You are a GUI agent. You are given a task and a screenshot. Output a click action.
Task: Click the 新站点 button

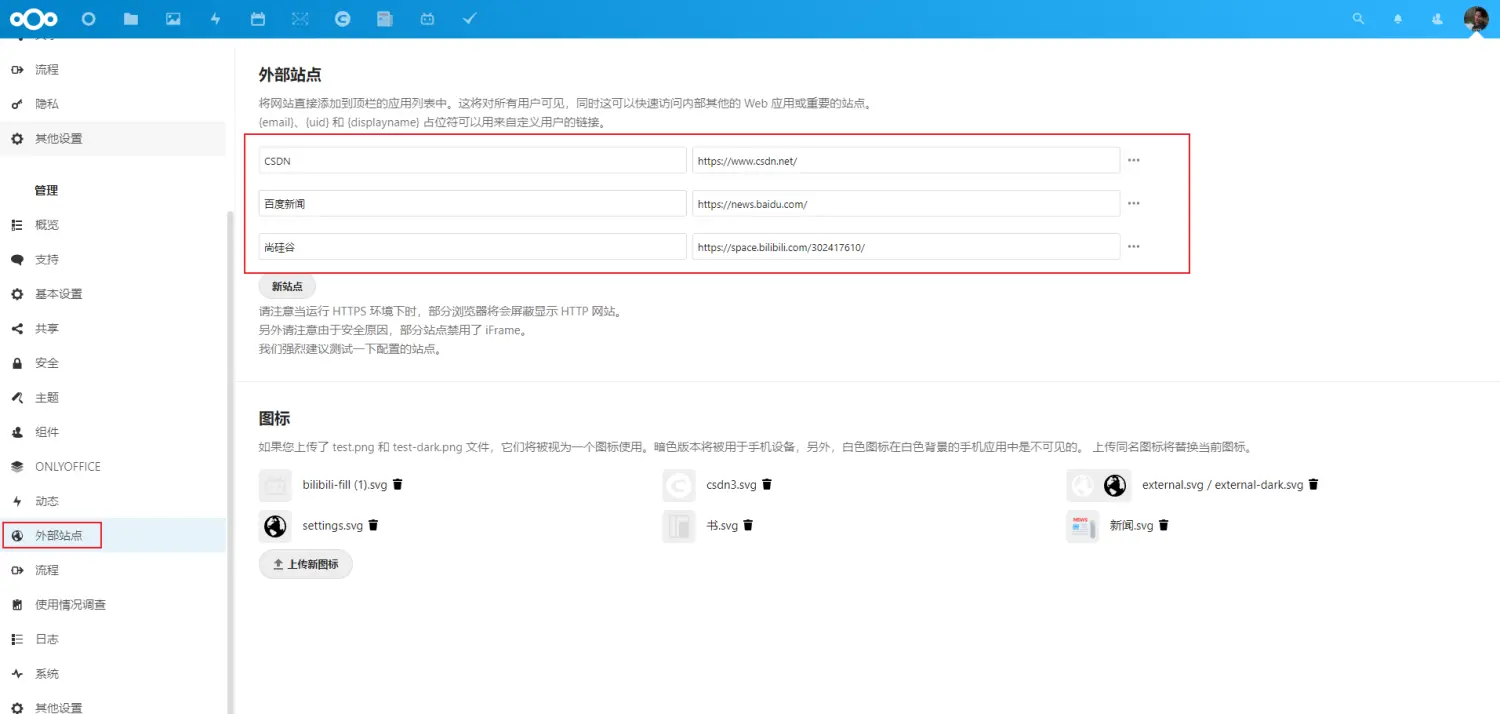coord(287,286)
